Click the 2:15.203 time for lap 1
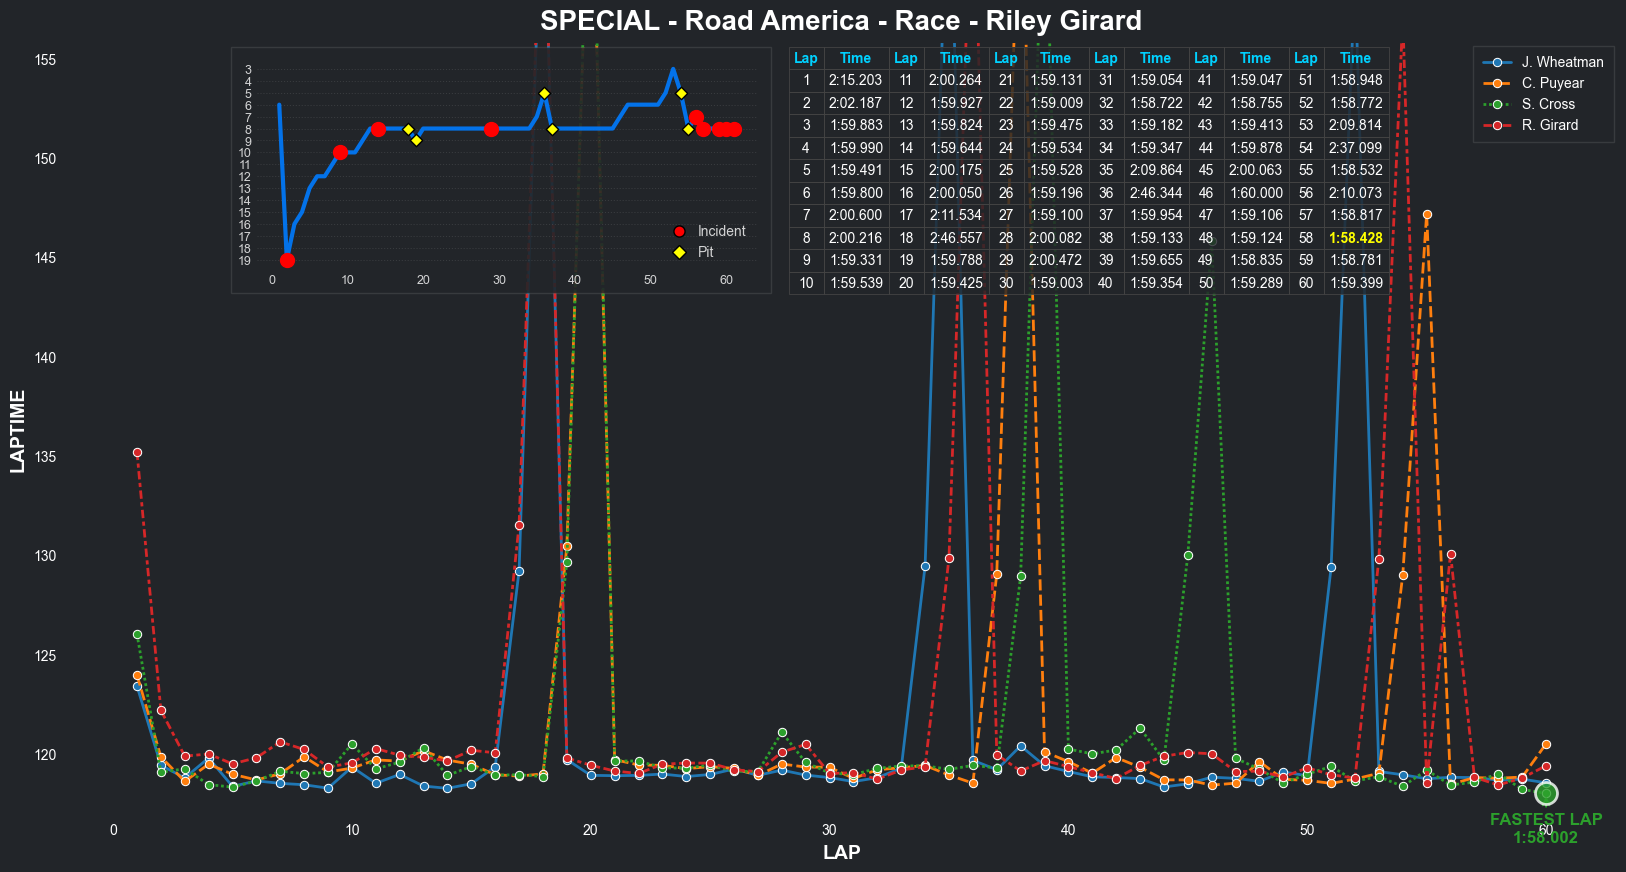The width and height of the screenshot is (1626, 872). click(855, 80)
